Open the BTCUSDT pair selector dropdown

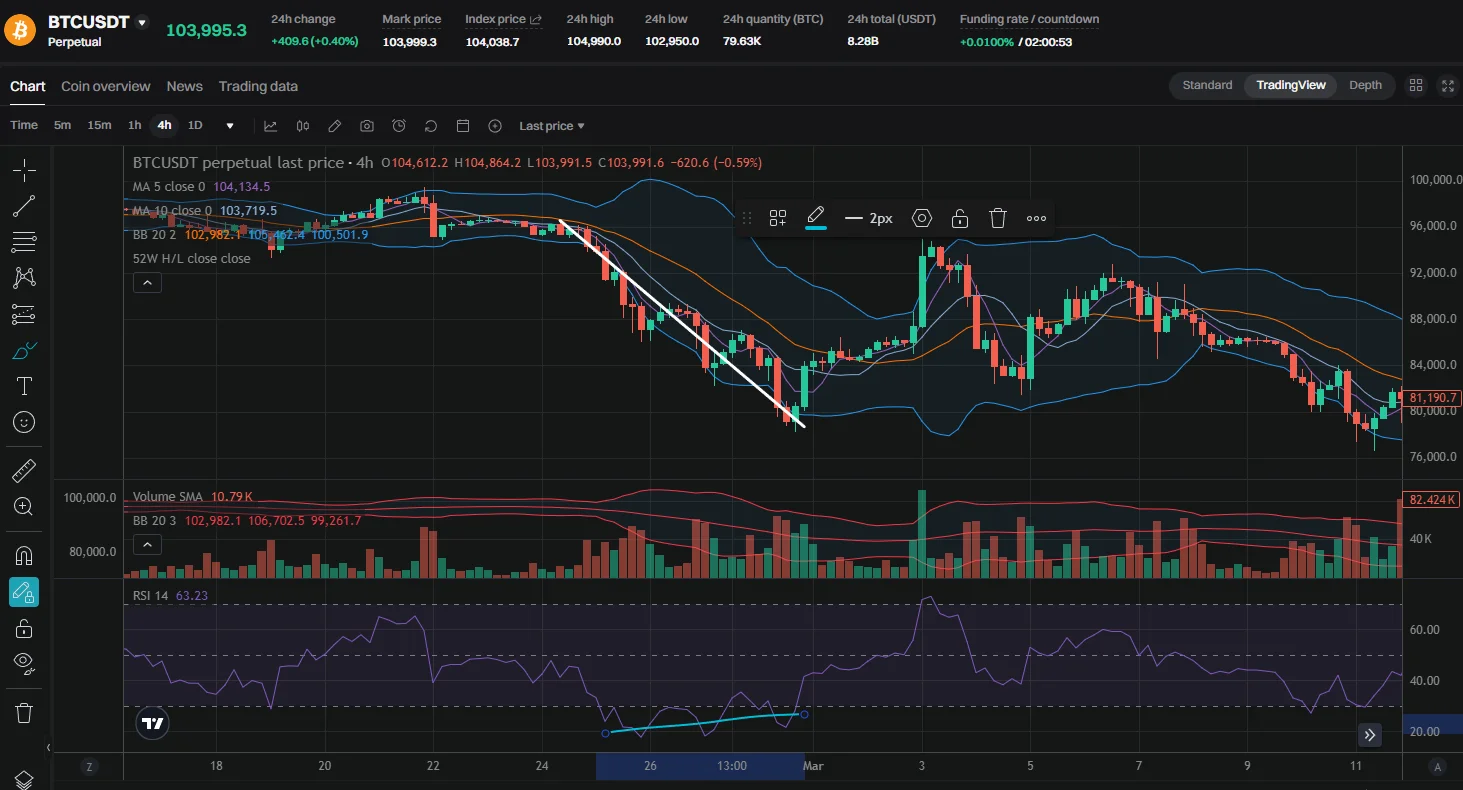pyautogui.click(x=142, y=22)
